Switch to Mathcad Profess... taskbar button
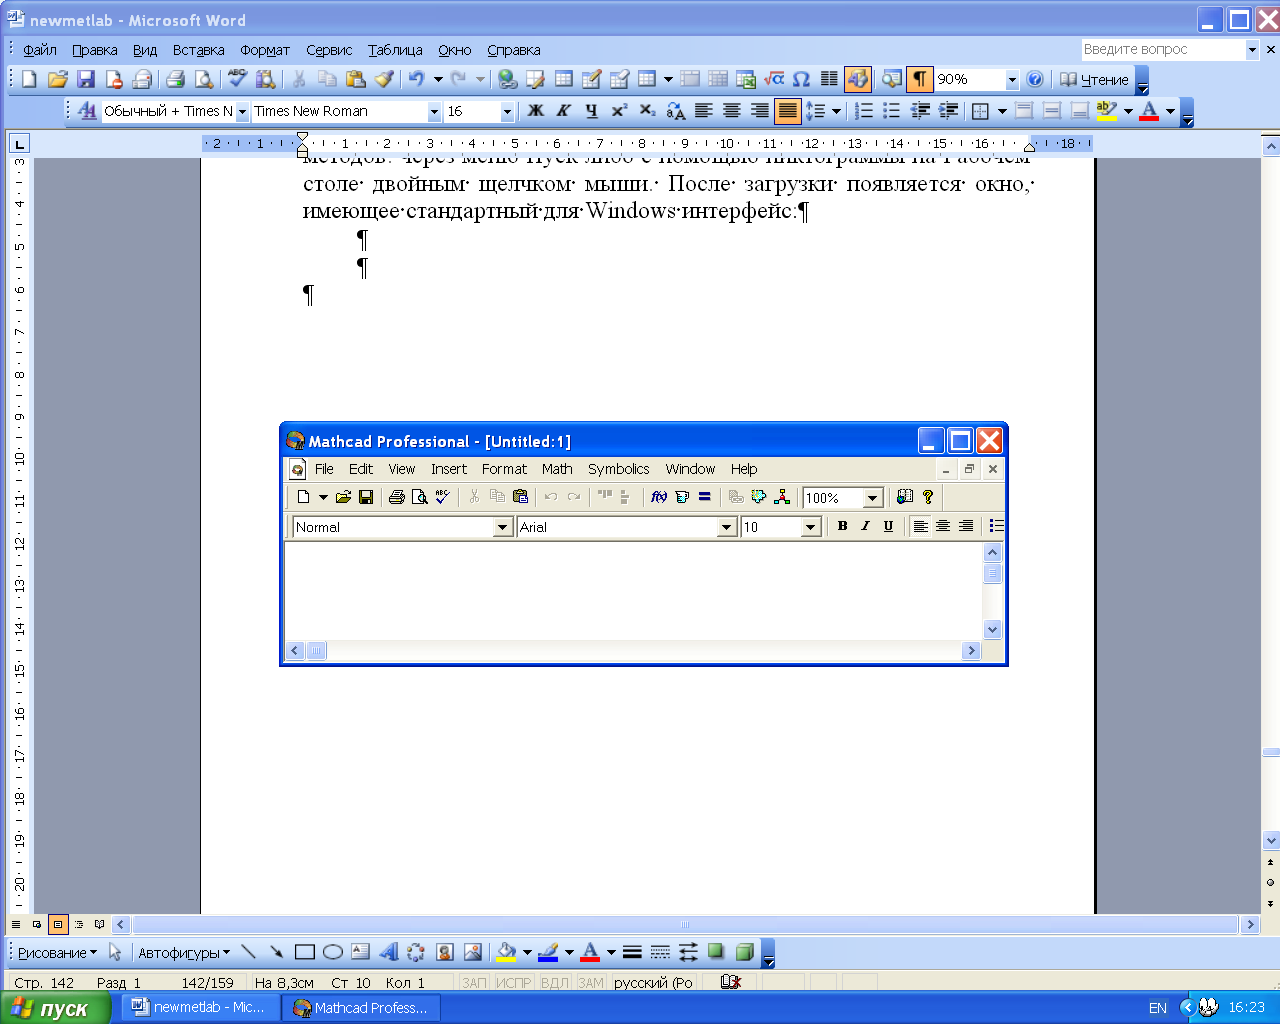This screenshot has width=1280, height=1024. [x=362, y=1008]
